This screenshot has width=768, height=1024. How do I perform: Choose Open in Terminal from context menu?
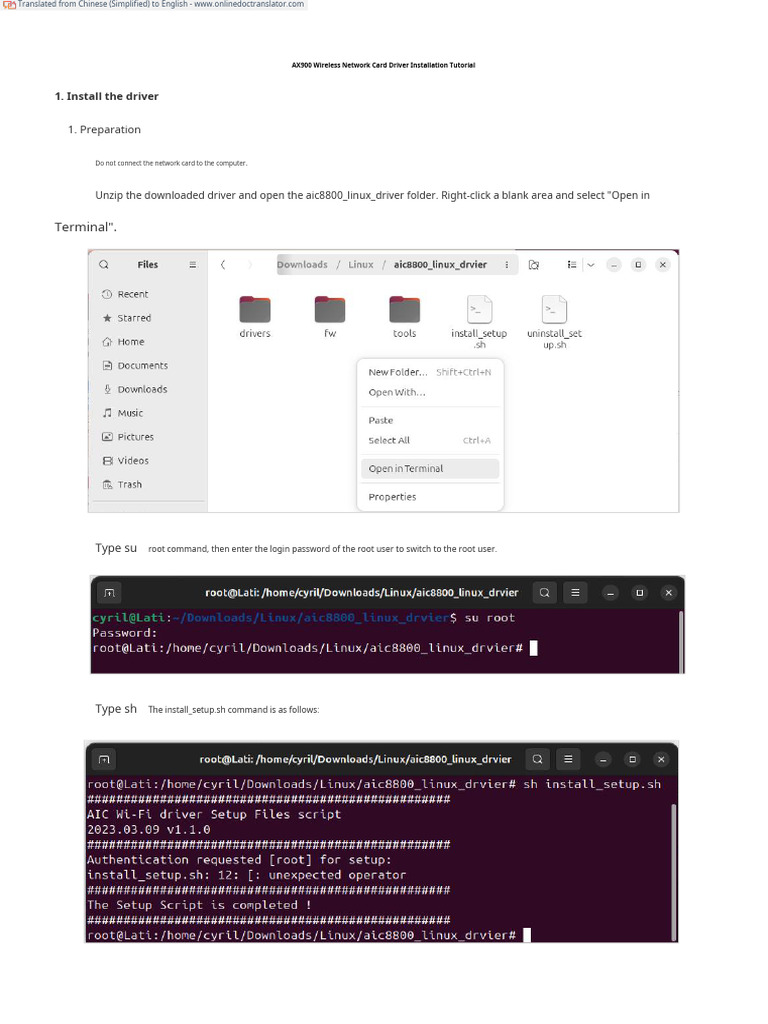430,469
